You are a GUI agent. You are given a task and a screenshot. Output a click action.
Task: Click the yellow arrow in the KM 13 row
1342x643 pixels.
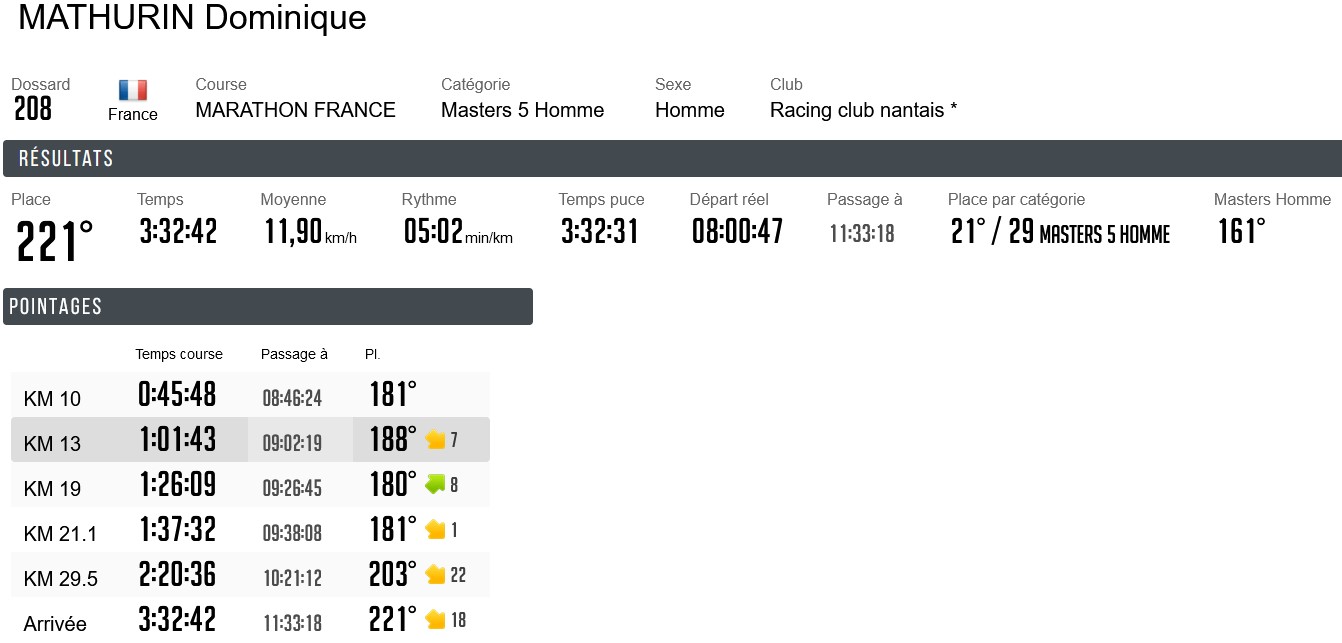435,440
